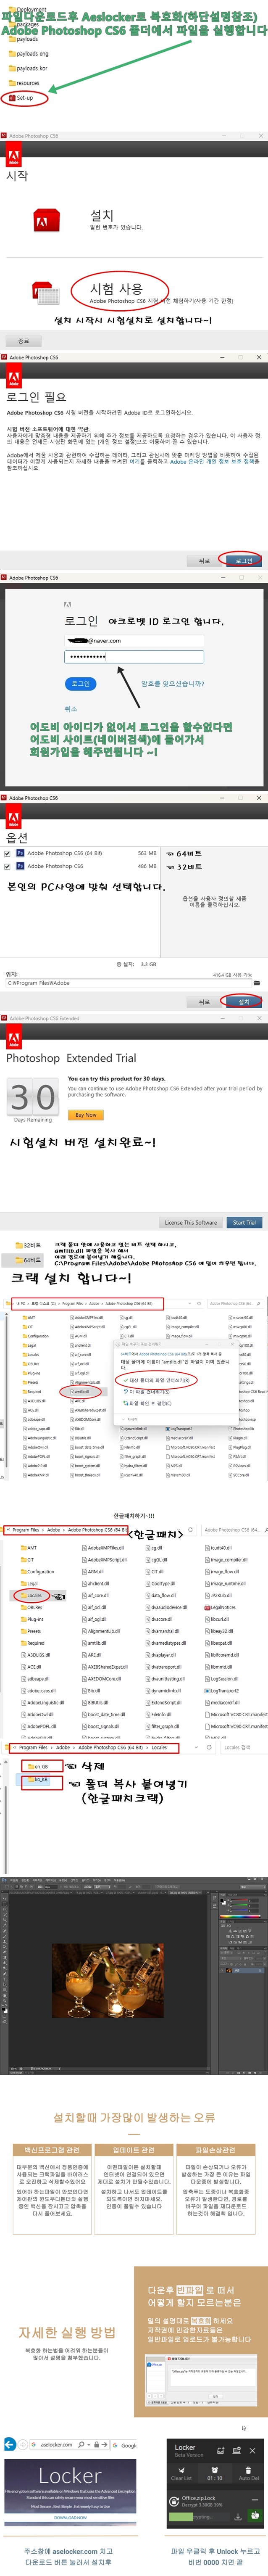This screenshot has width=268, height=2576.
Task: Click blue 로그인 button under password field
Action: [x=81, y=684]
